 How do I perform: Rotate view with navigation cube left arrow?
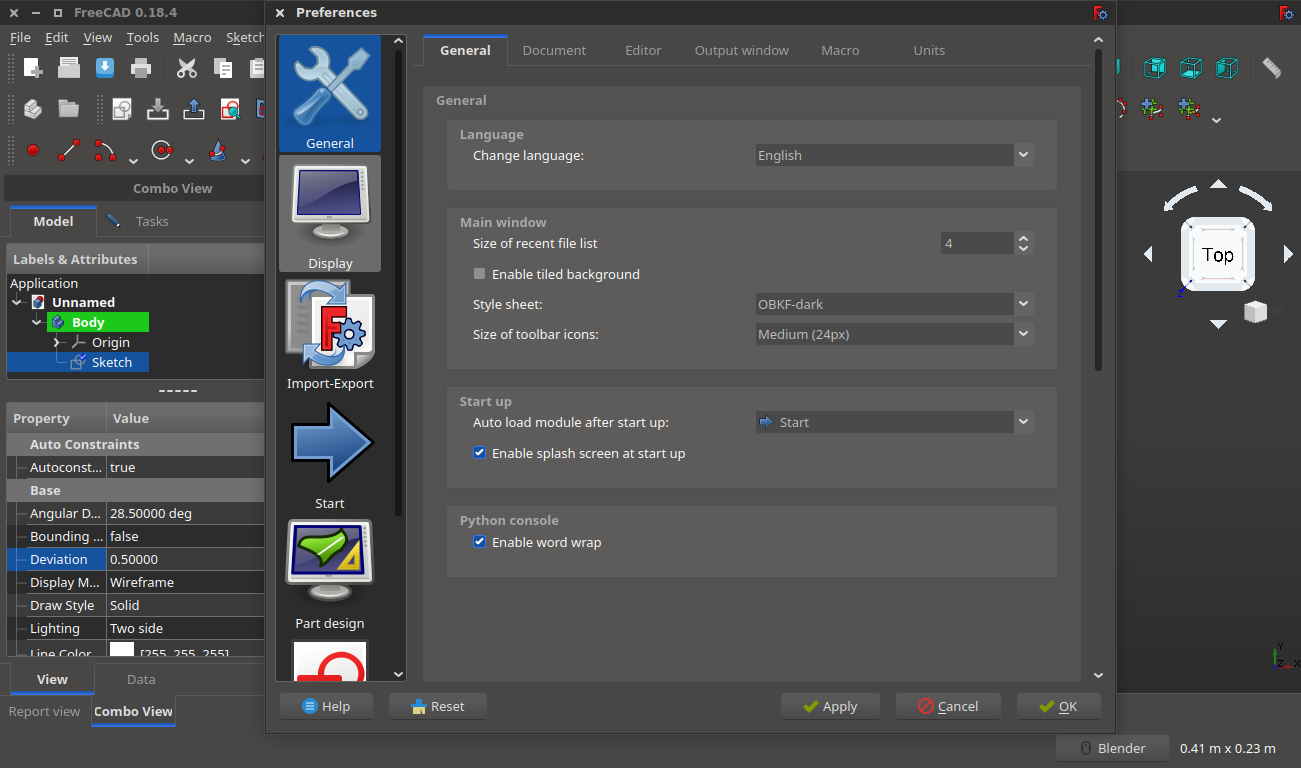(x=1148, y=255)
